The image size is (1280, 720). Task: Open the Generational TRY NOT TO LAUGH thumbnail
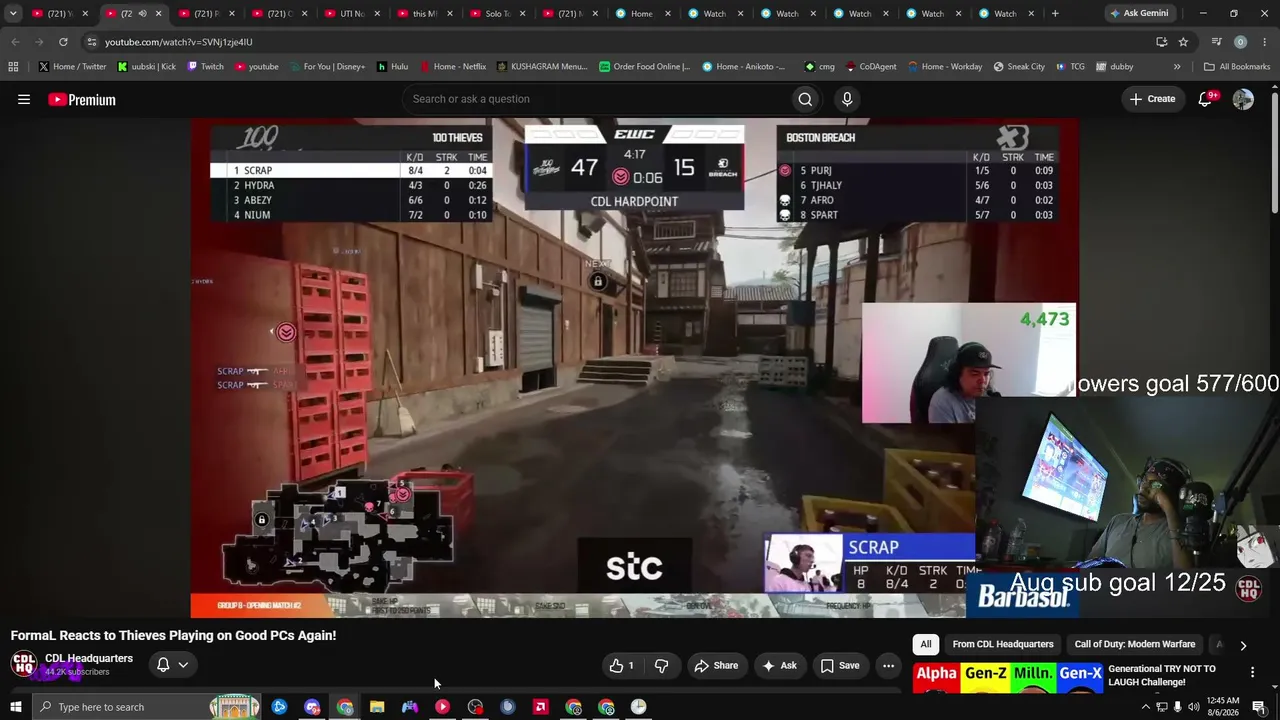coord(1007,677)
